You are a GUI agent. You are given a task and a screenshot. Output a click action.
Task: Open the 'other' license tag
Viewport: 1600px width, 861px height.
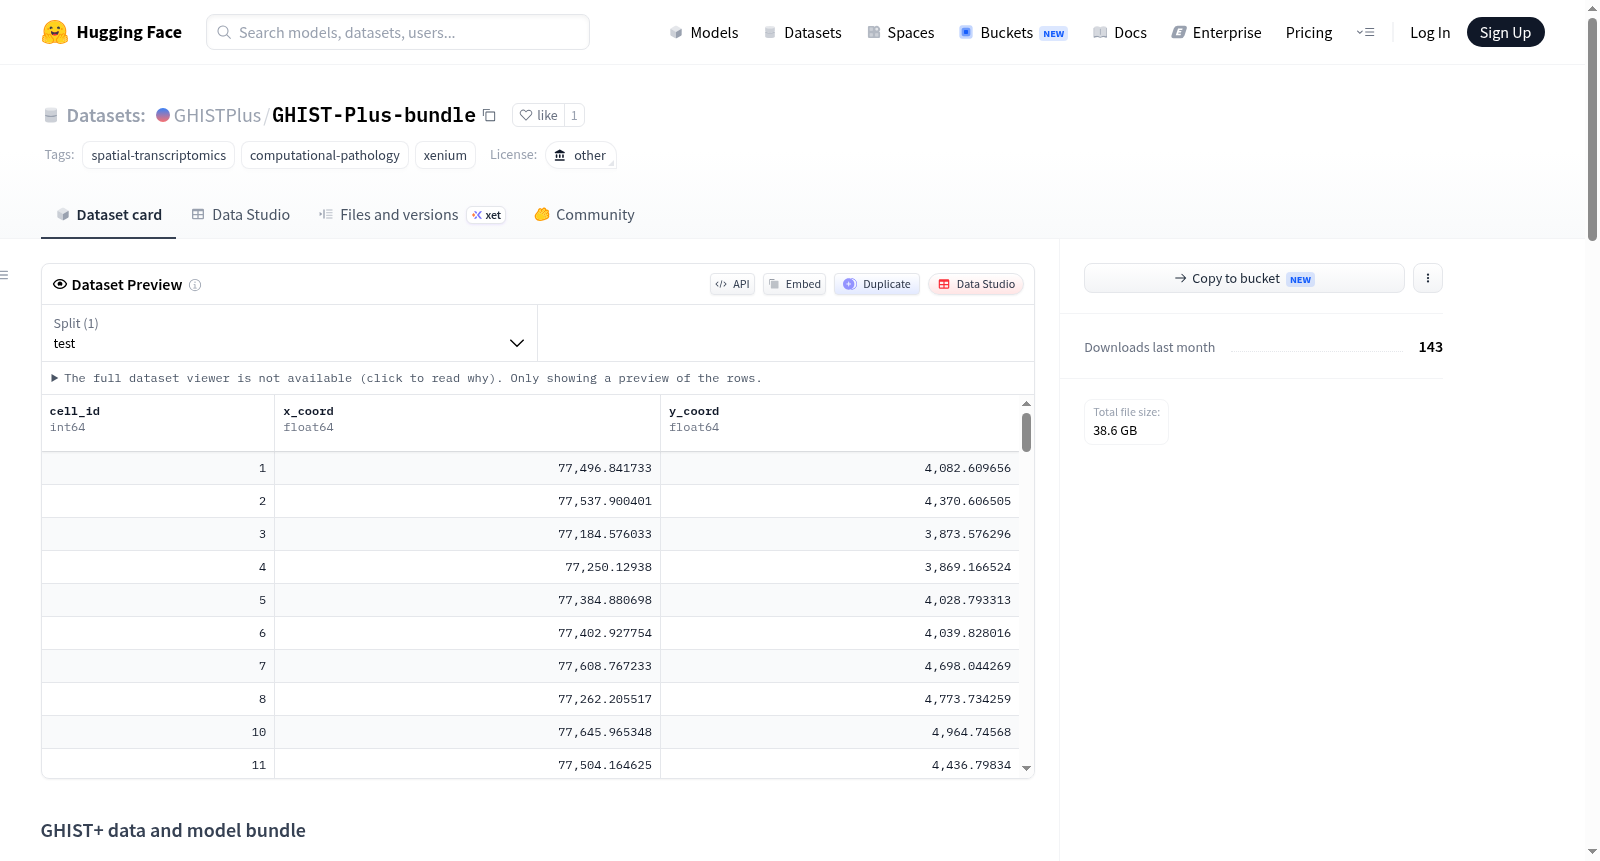click(580, 155)
